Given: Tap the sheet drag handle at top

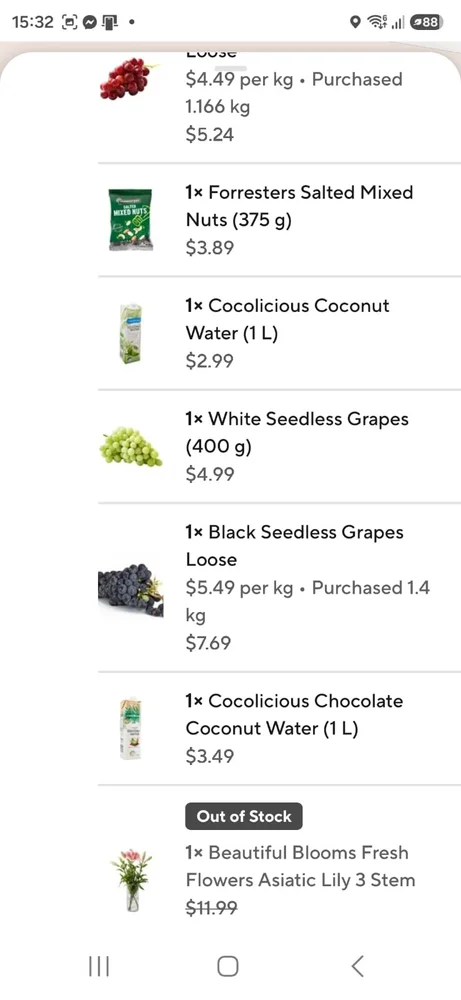Looking at the screenshot, I should pyautogui.click(x=230, y=67).
